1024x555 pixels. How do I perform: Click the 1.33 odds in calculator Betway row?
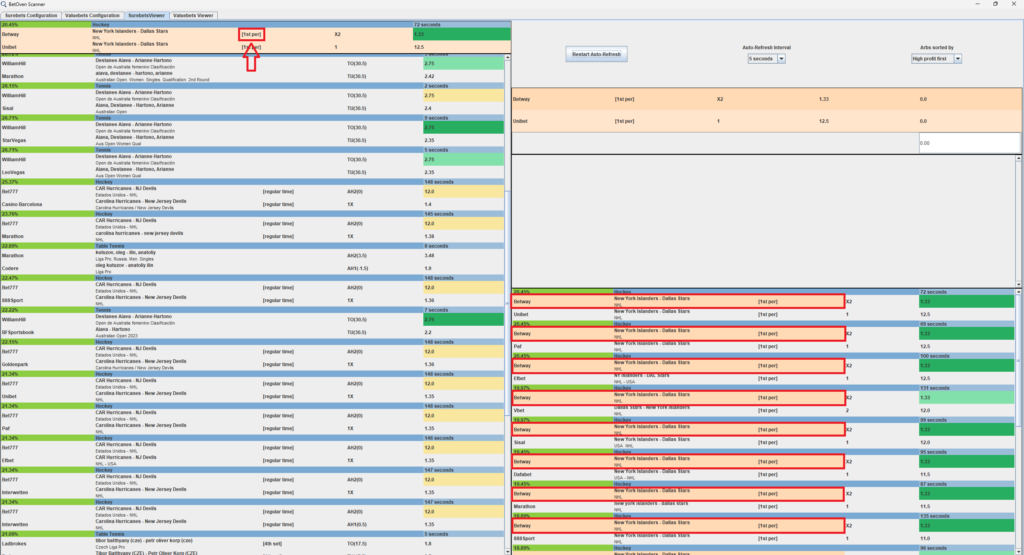(824, 99)
